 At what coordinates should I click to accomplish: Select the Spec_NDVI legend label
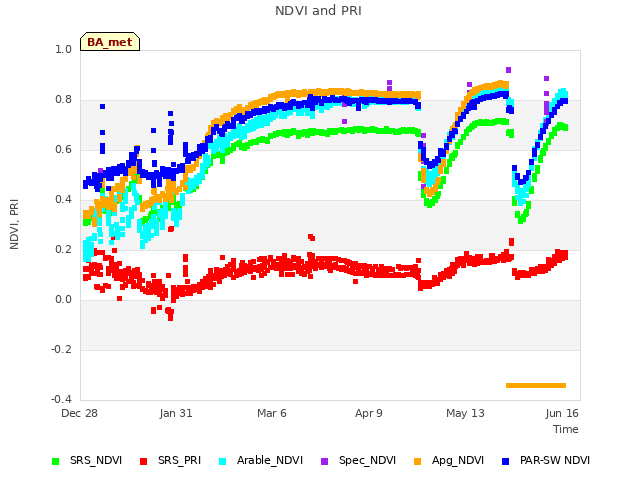[367, 460]
